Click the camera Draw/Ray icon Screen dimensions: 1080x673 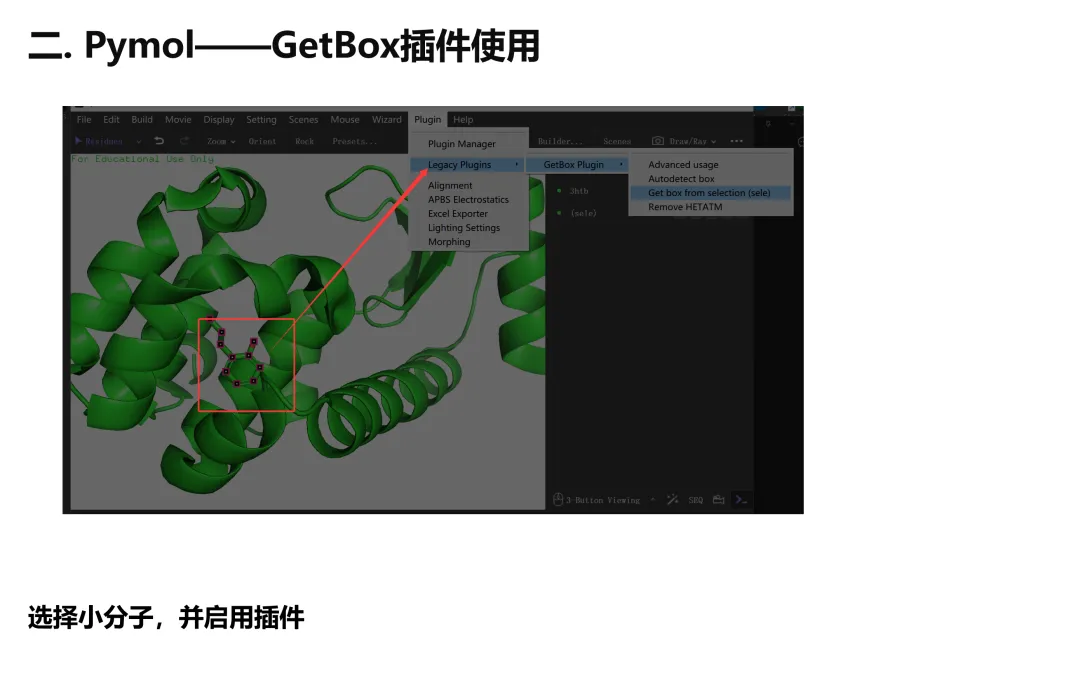tap(658, 141)
